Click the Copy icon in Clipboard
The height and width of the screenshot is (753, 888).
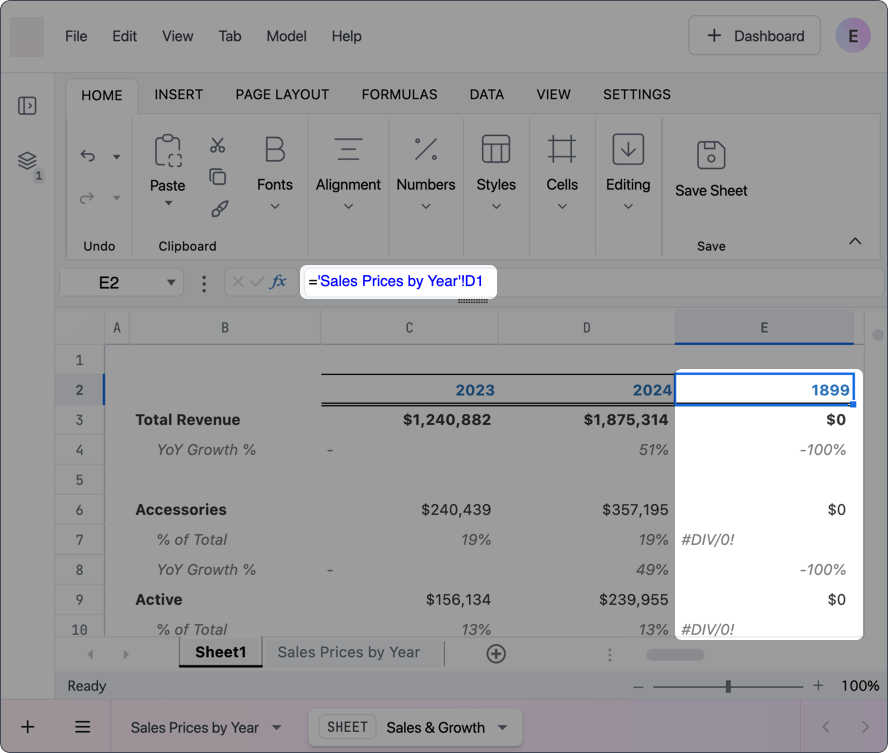(x=217, y=177)
